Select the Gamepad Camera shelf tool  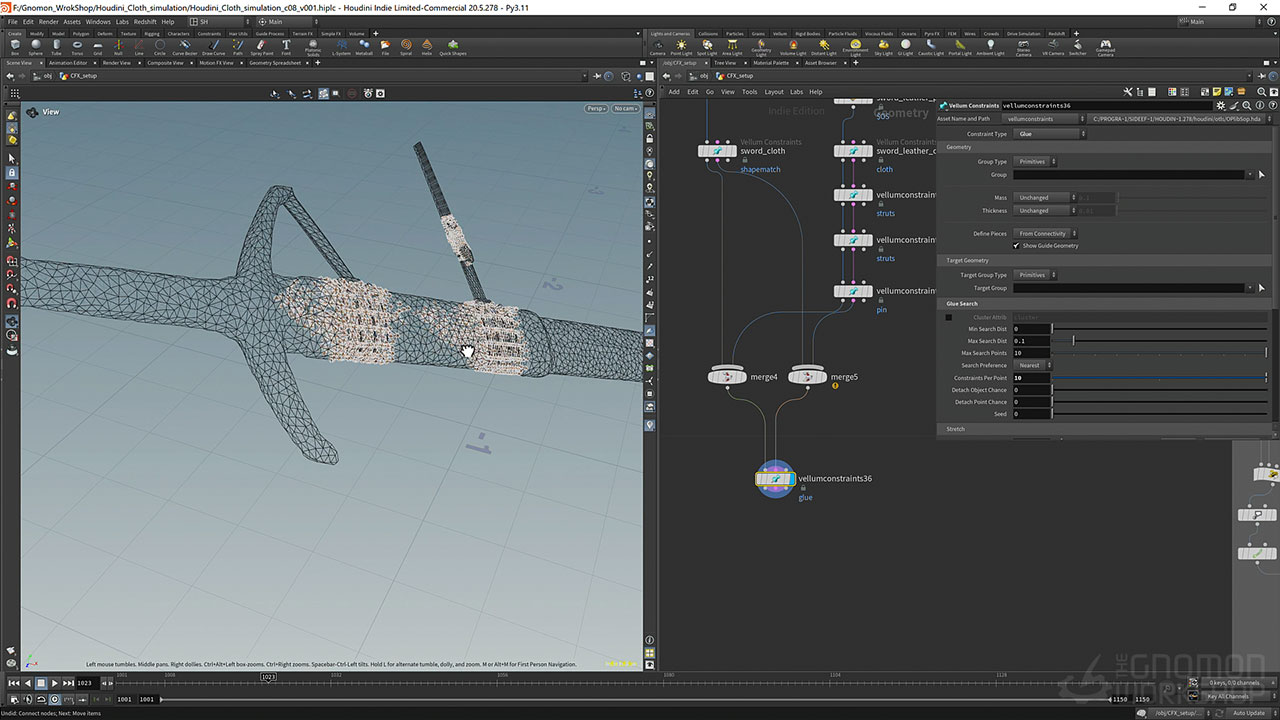pyautogui.click(x=1105, y=45)
